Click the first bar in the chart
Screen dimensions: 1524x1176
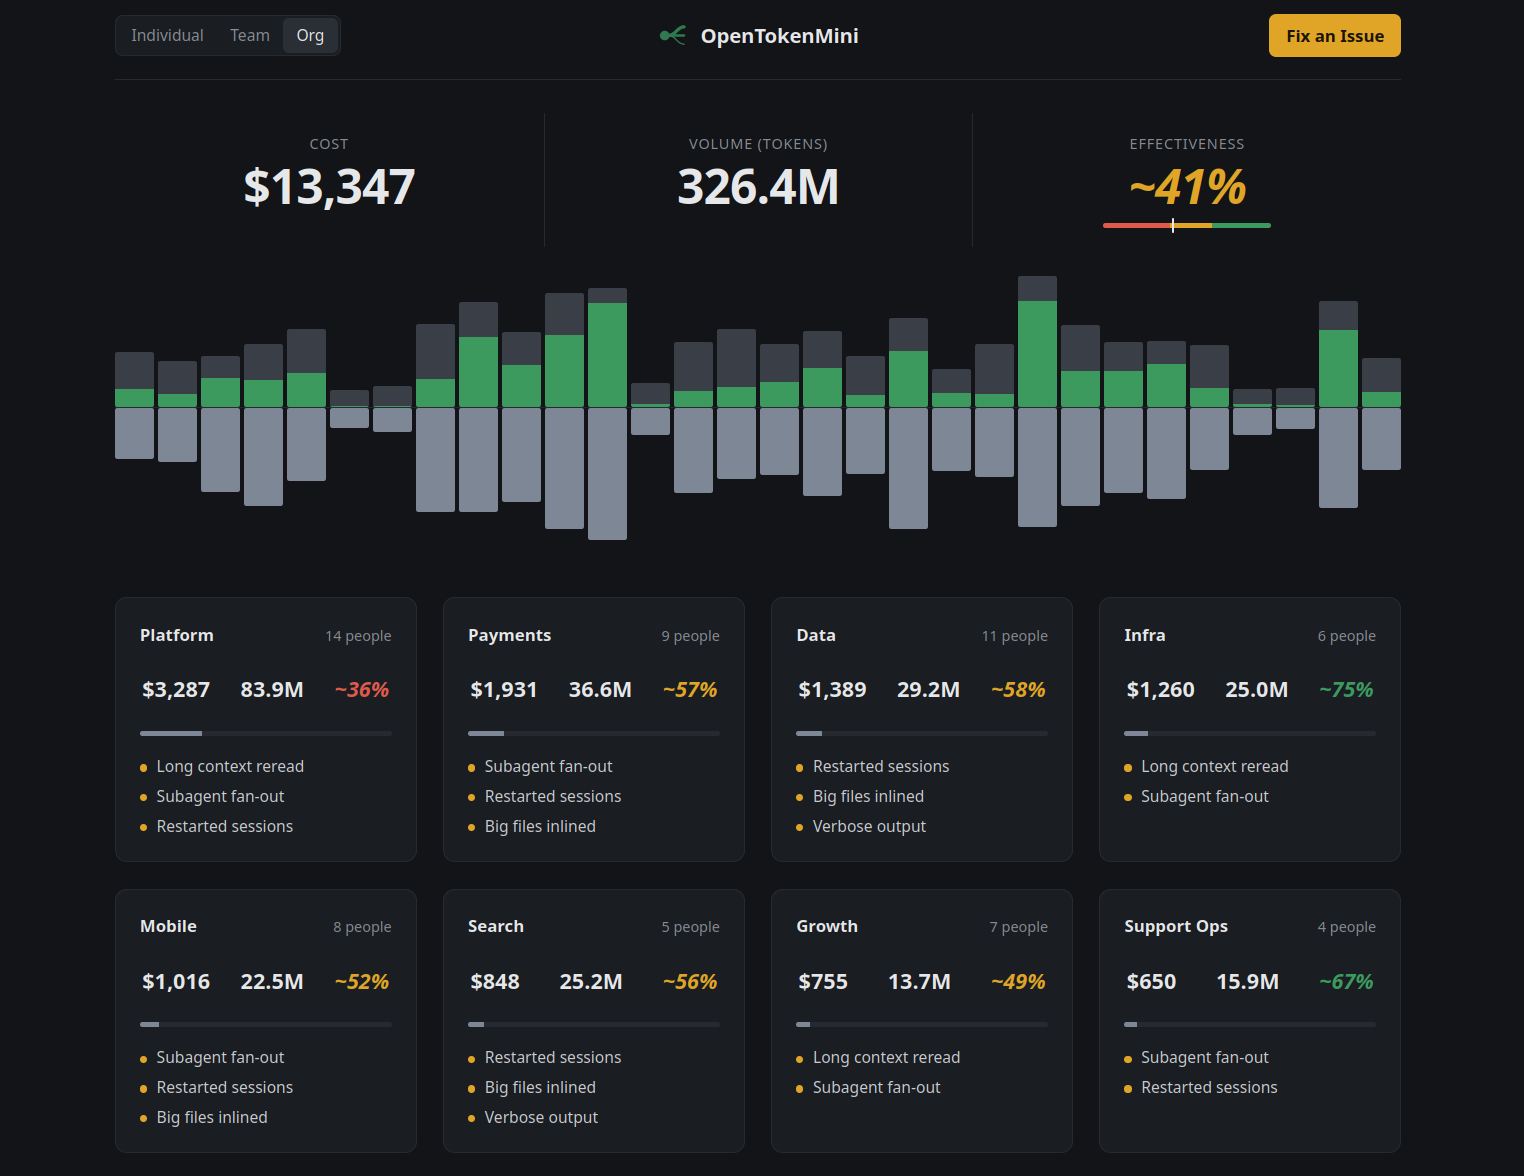pyautogui.click(x=134, y=405)
